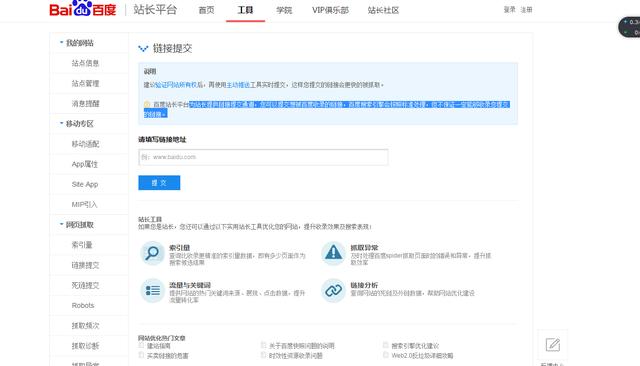Click the document icon beside 搜索引擎优化建议

386,346
